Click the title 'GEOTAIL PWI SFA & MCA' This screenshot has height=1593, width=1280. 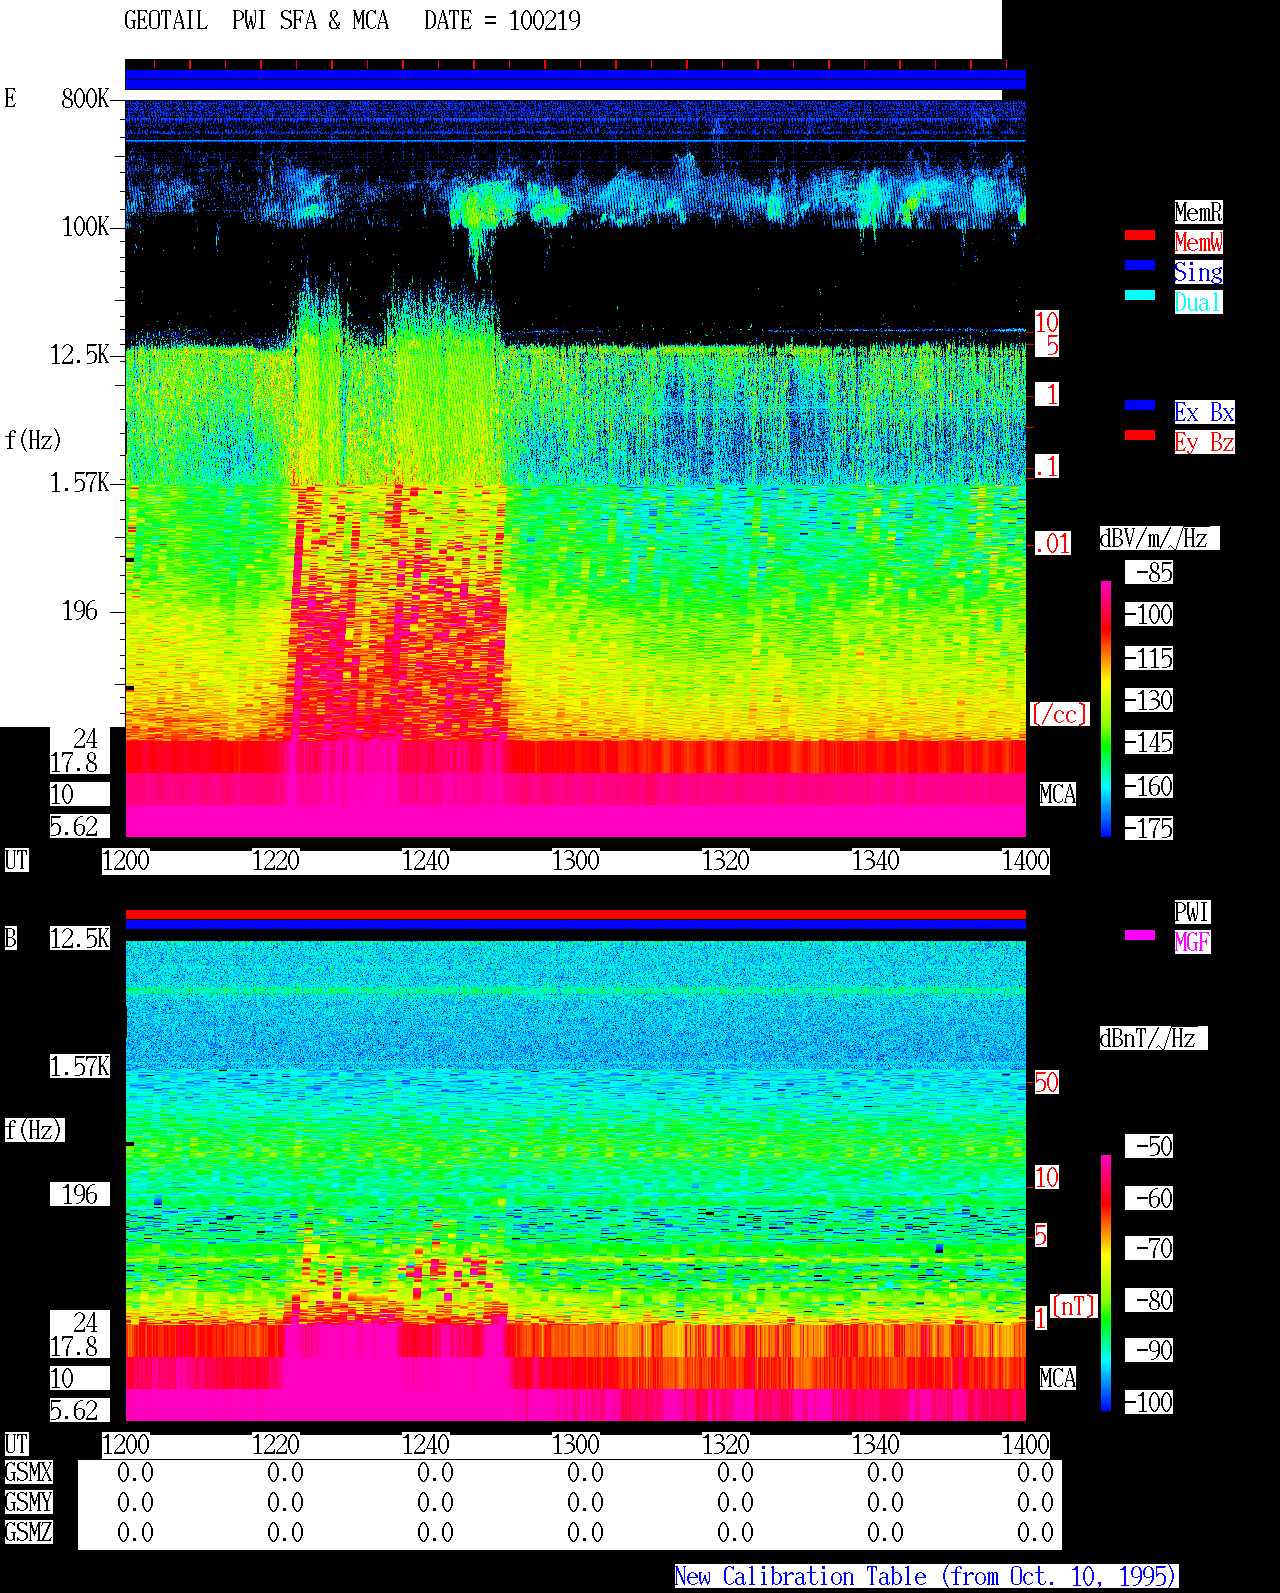click(256, 21)
